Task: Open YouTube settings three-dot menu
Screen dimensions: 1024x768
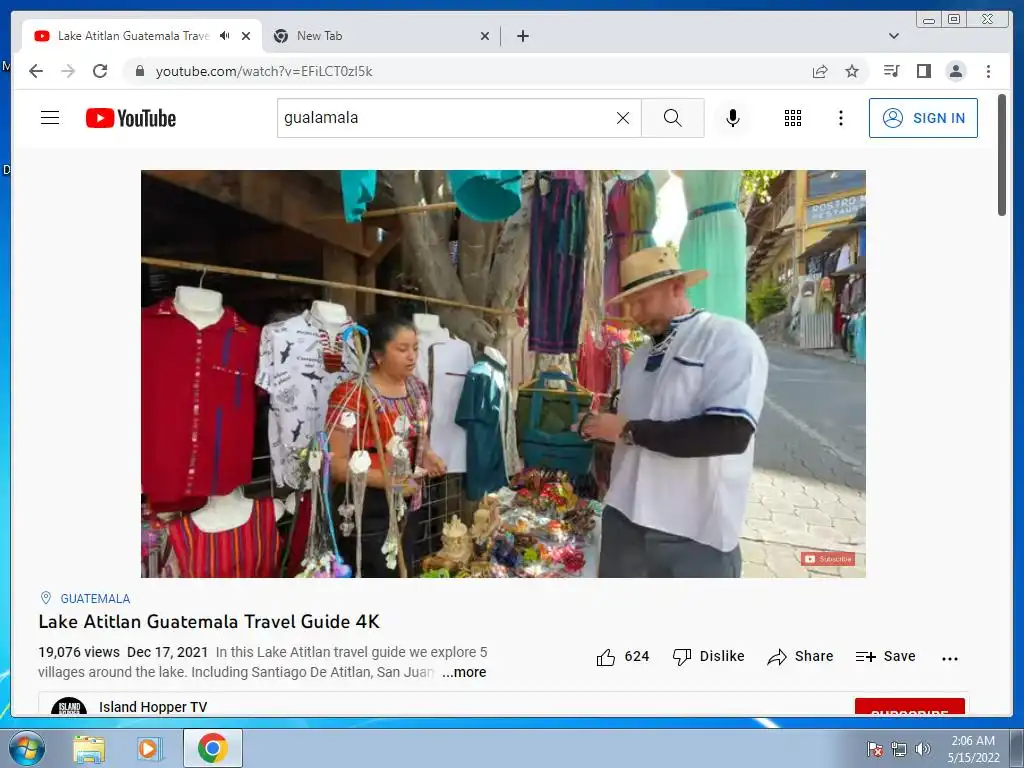Action: pyautogui.click(x=840, y=118)
